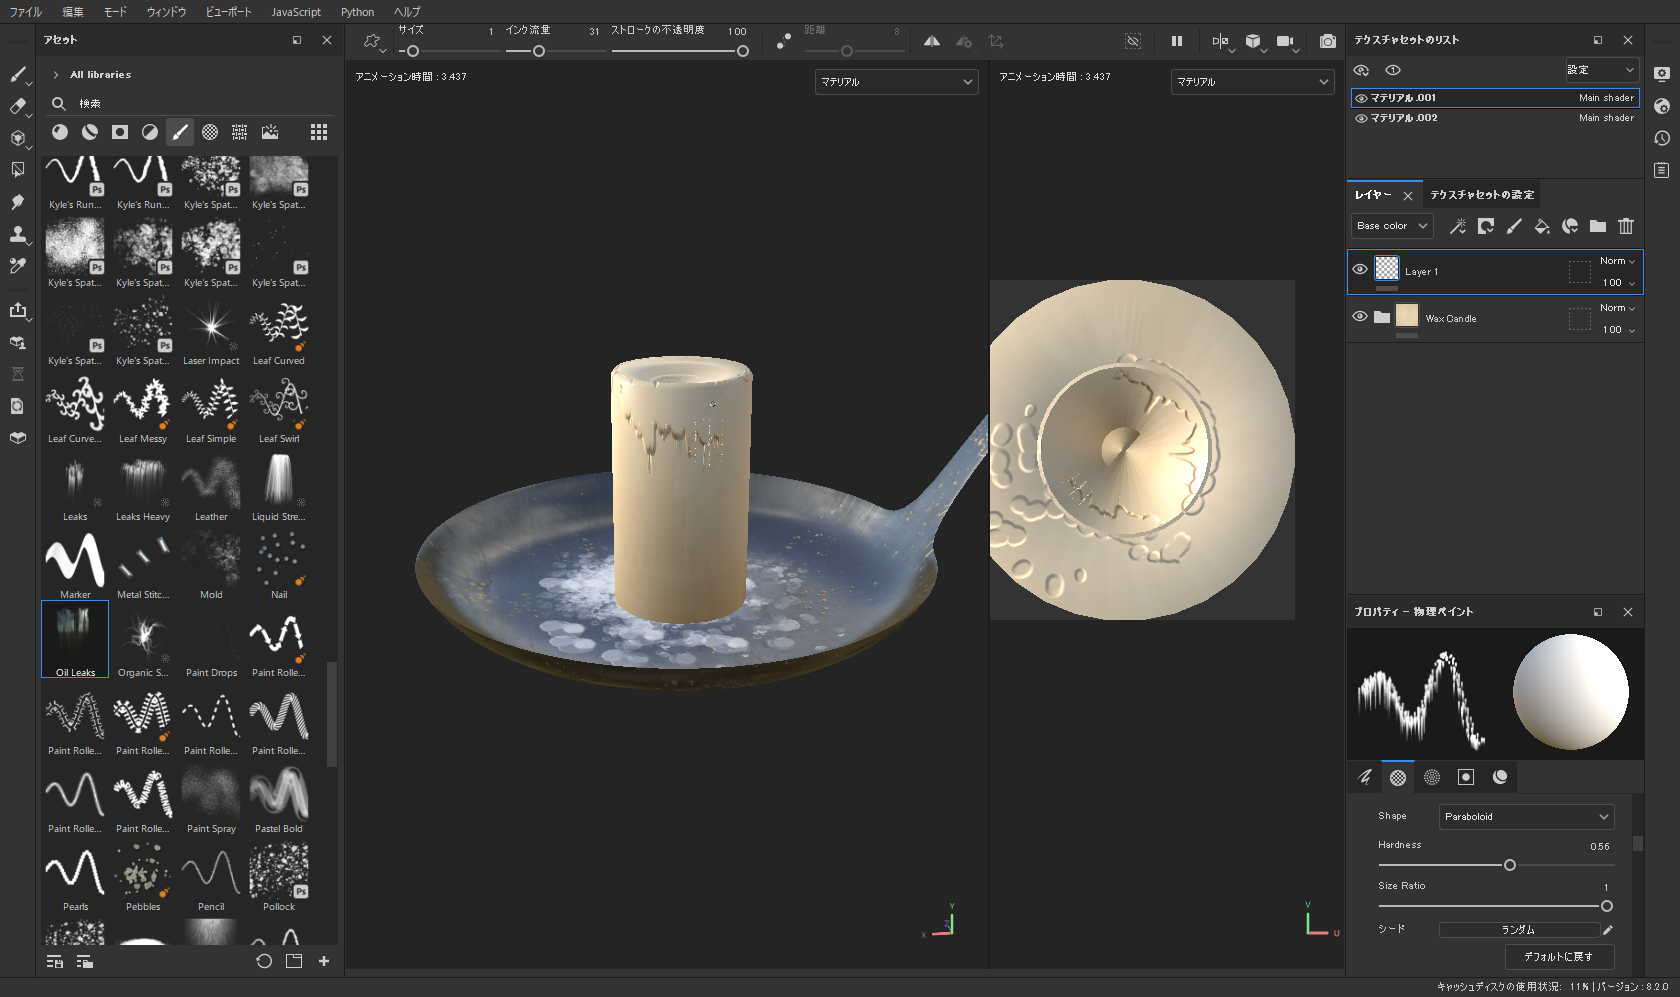Toggle visibility of マテリアル.002 texture set
Screen dimensions: 1680x997
pos(1361,118)
